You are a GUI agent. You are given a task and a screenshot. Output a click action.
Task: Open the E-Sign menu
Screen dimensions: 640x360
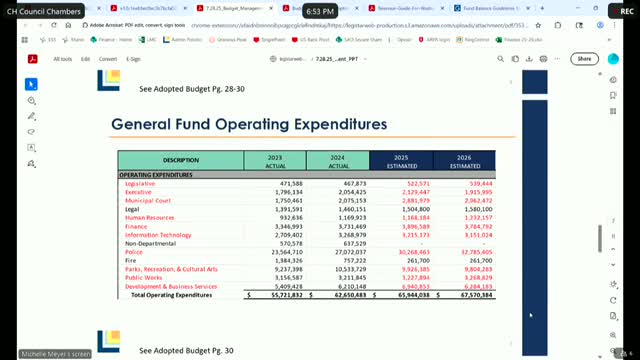click(x=133, y=59)
